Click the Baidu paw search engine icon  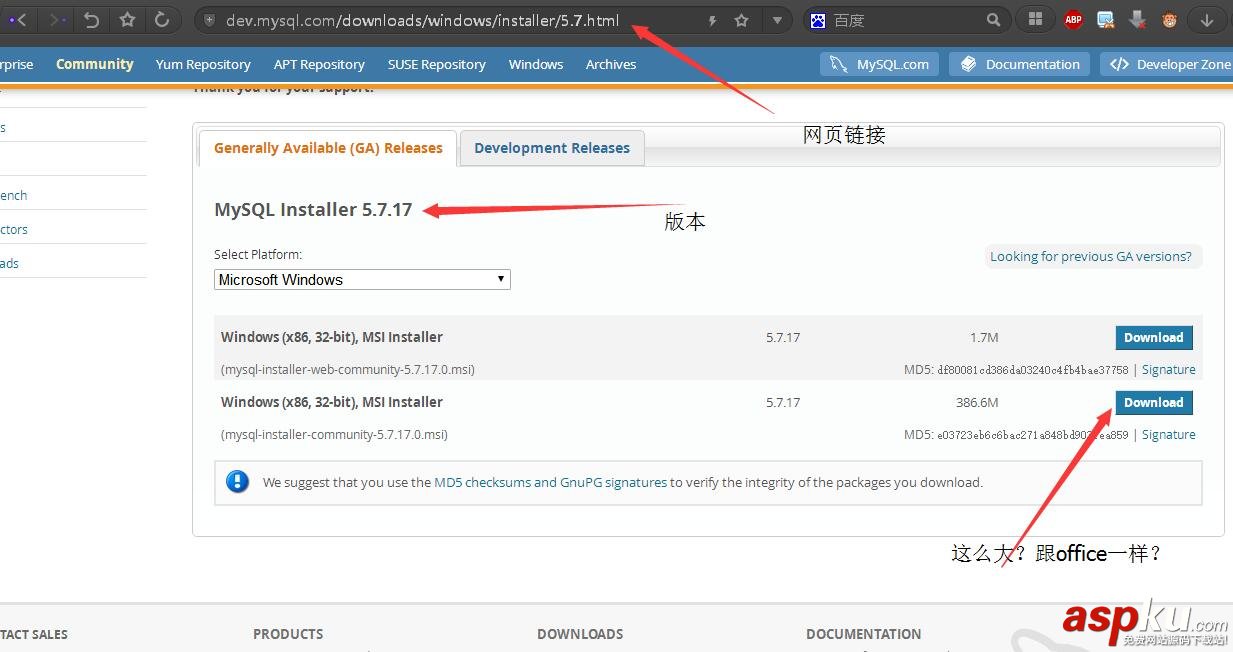(819, 20)
